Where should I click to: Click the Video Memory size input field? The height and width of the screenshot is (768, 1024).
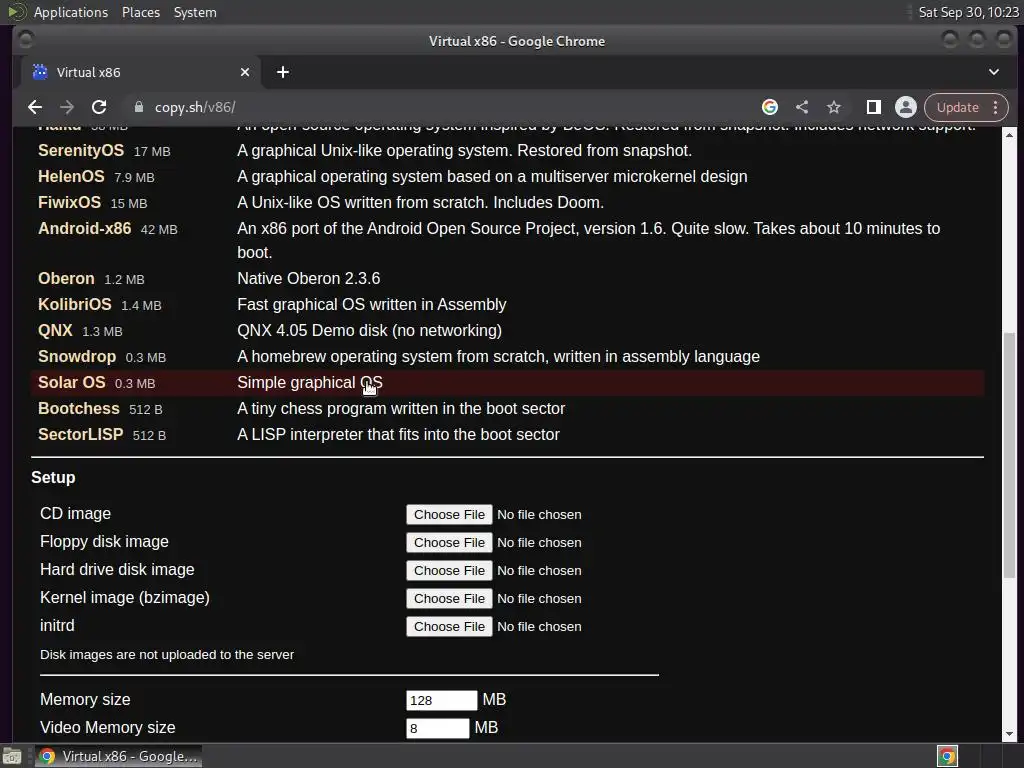pyautogui.click(x=438, y=728)
